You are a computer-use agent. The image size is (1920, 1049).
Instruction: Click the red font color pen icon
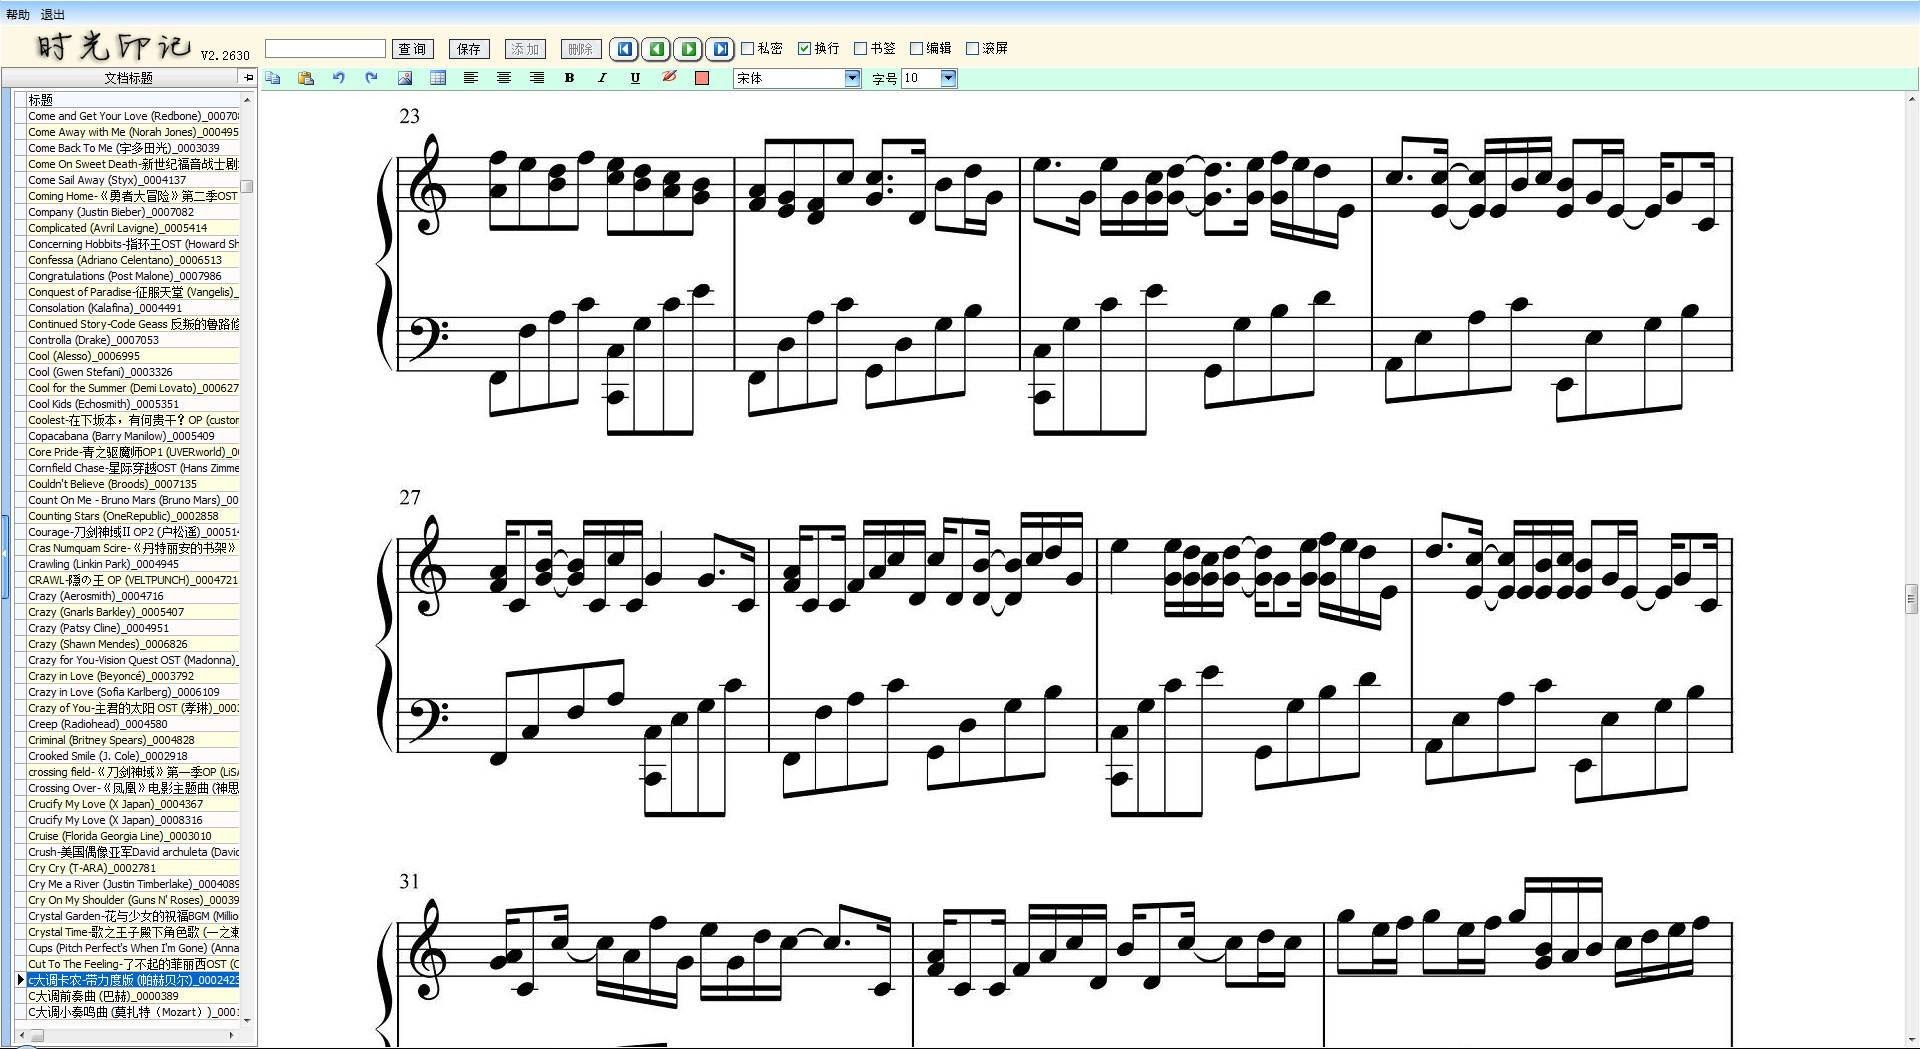tap(669, 78)
